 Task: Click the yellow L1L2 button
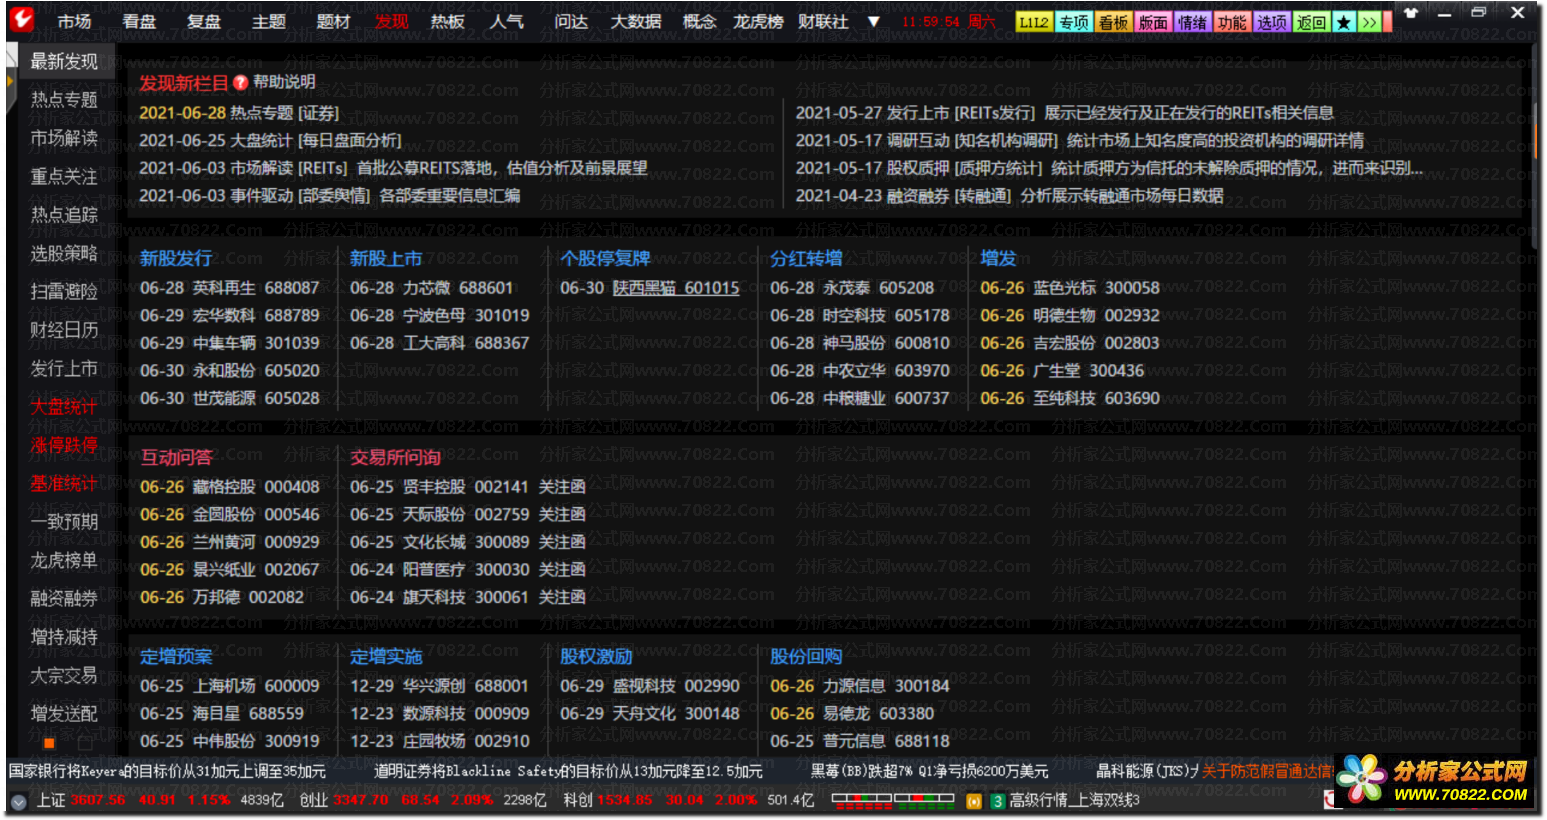point(1034,22)
